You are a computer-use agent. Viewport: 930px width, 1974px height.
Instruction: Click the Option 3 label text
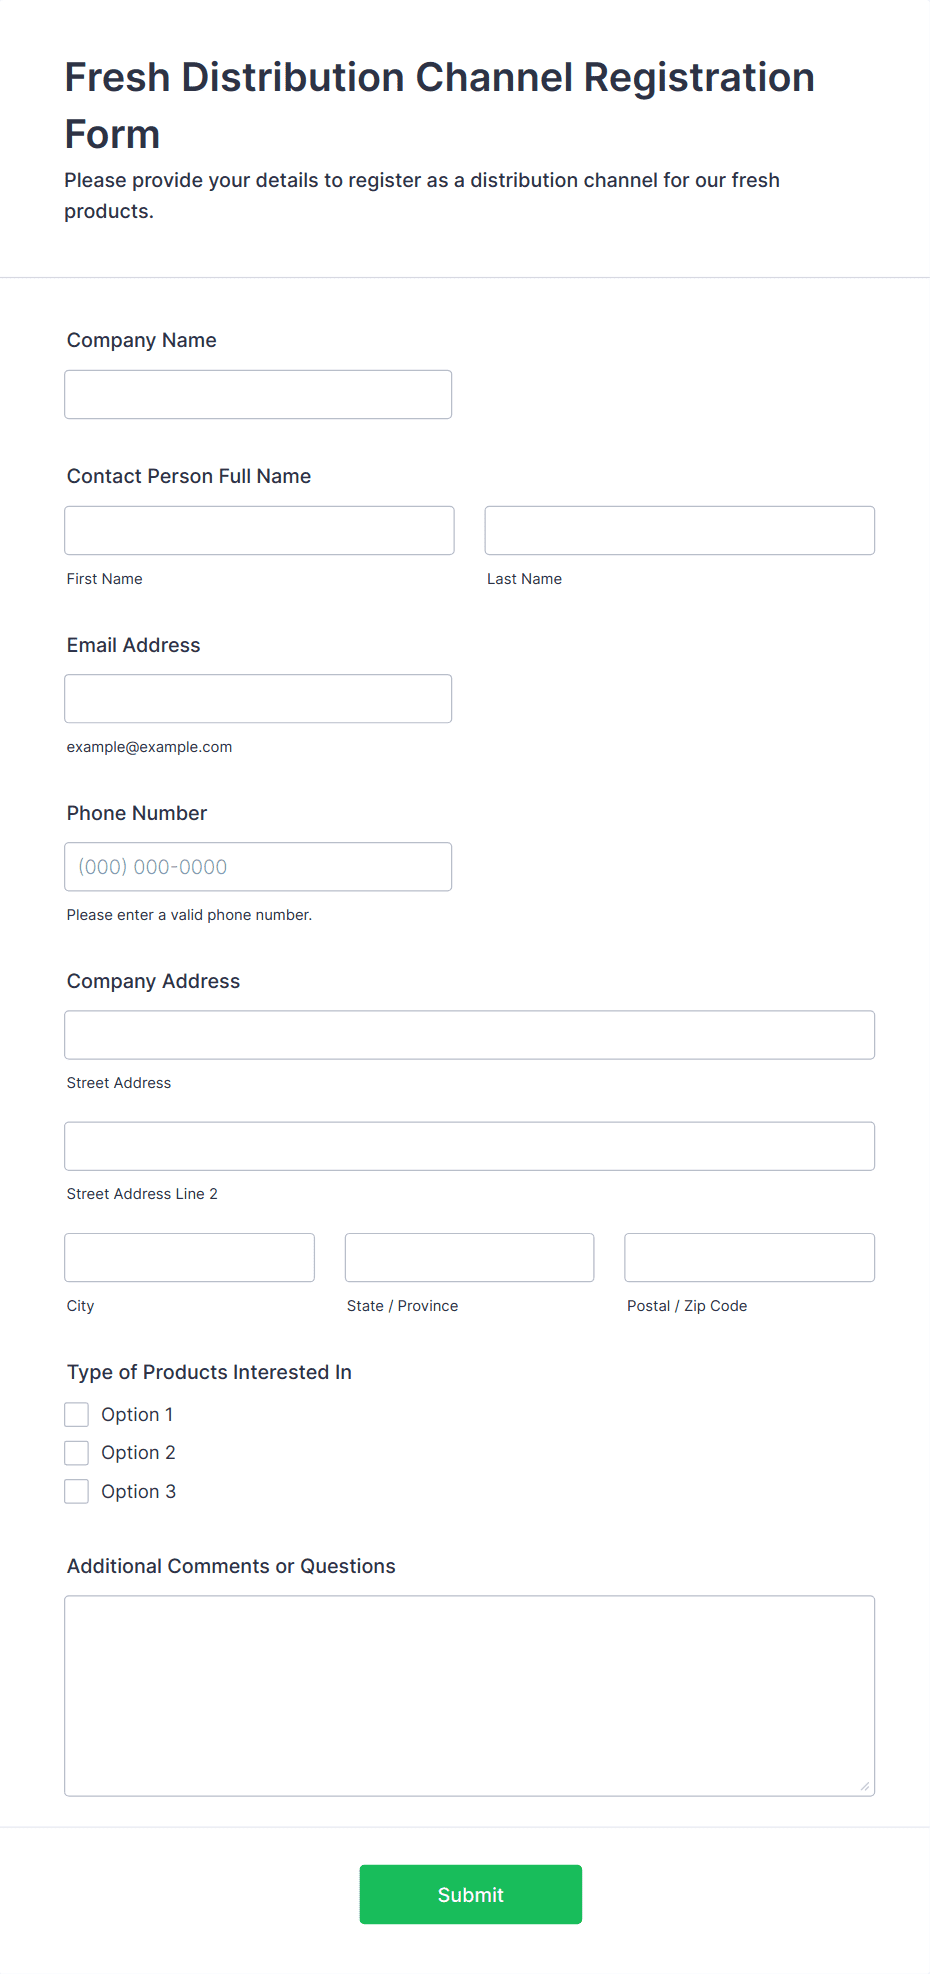click(x=138, y=1491)
